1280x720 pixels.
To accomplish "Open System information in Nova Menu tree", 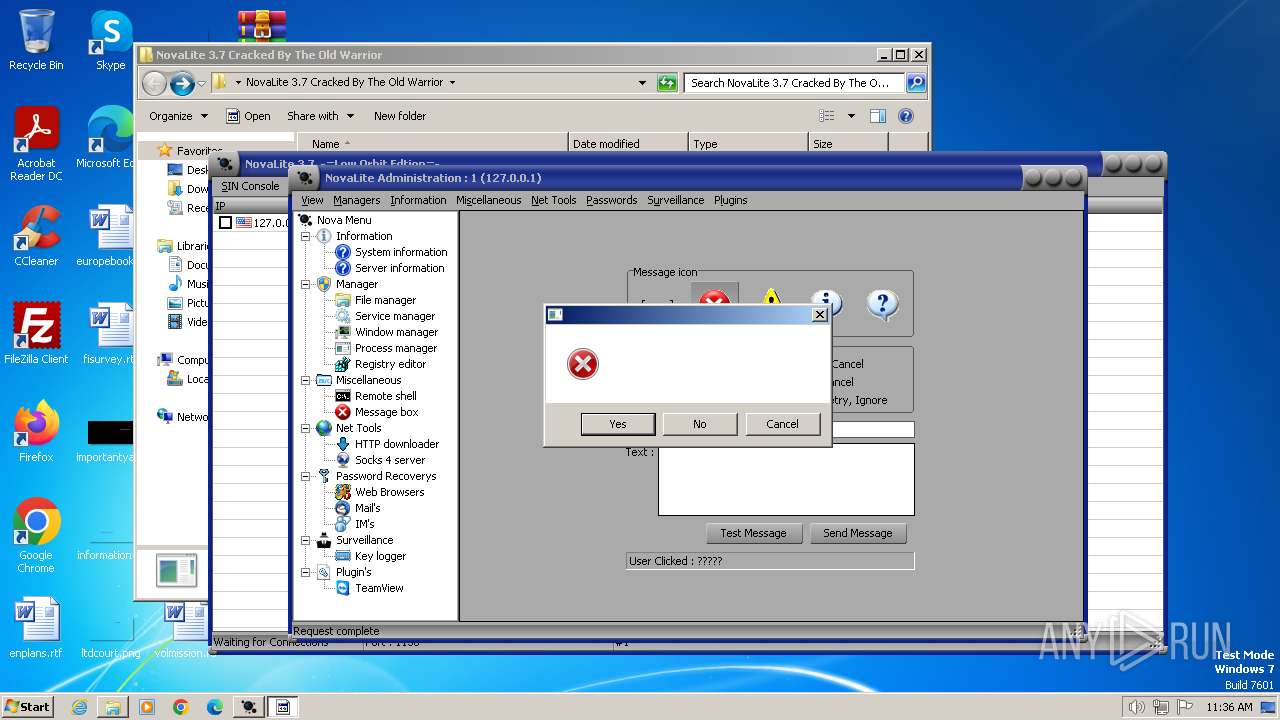I will tap(400, 252).
